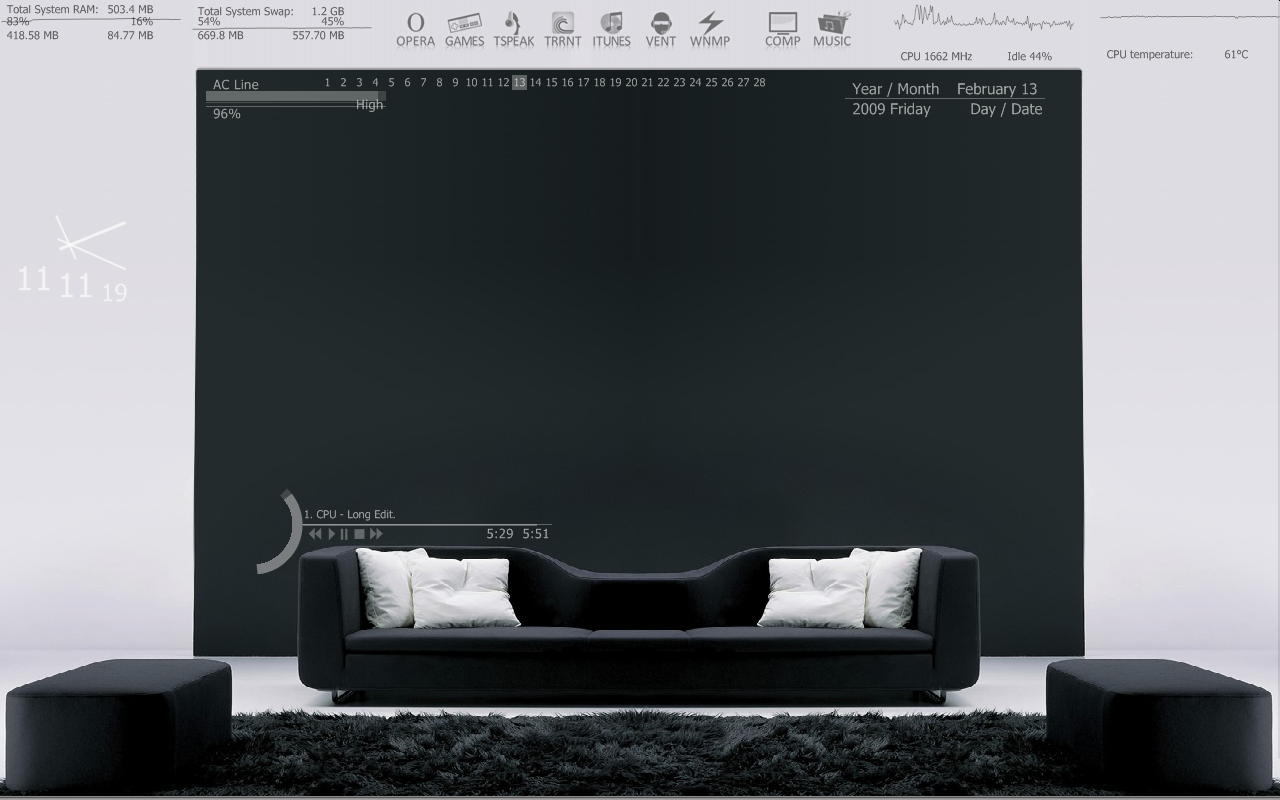Stop playback with the square button

[359, 534]
